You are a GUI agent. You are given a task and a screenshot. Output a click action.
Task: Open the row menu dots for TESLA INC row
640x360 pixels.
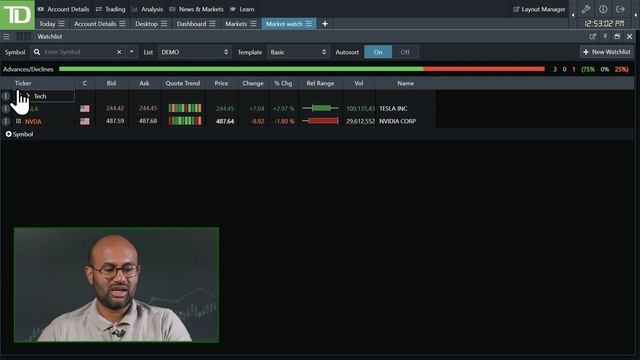(x=6, y=109)
